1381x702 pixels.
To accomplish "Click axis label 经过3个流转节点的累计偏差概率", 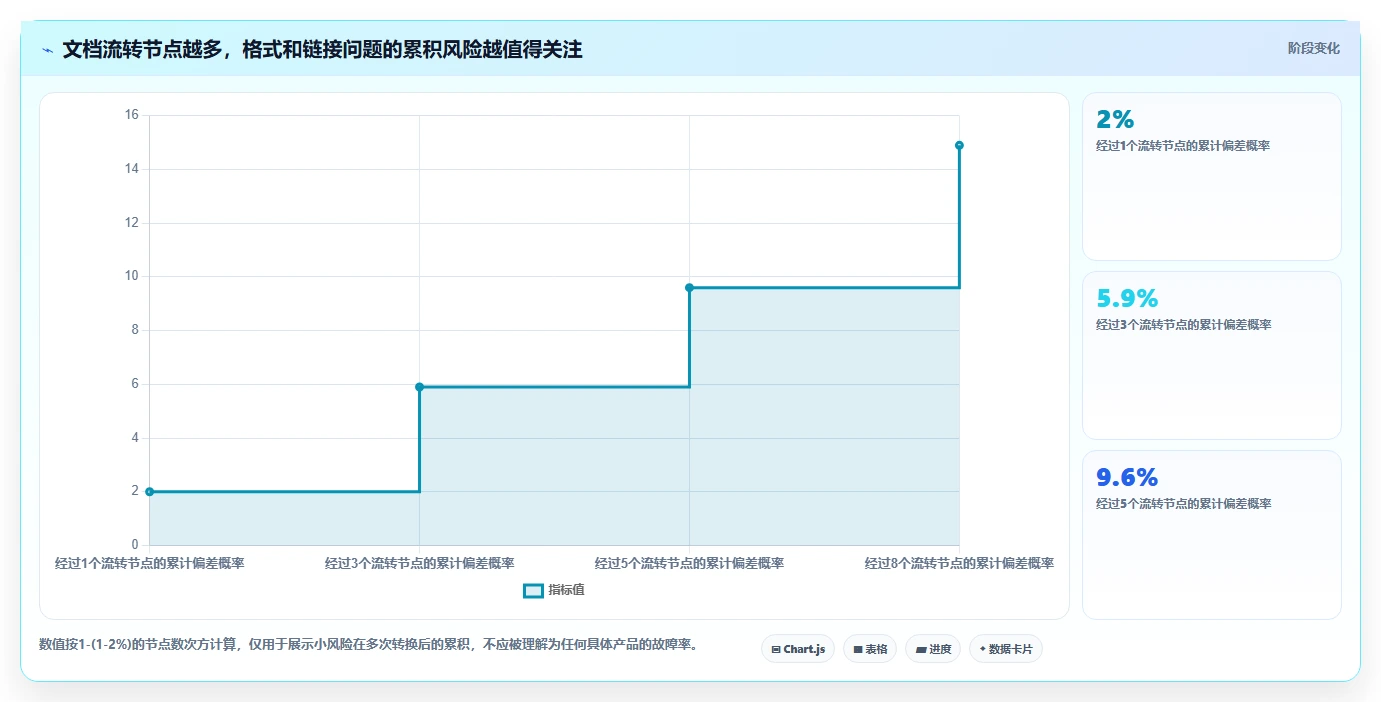I will (419, 563).
